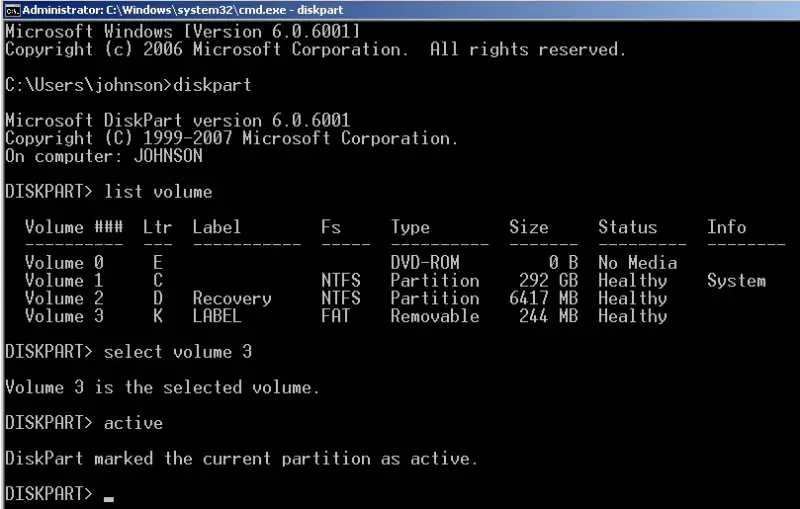Click 'Volume 1' in the volume list
800x509 pixels.
tap(64, 281)
